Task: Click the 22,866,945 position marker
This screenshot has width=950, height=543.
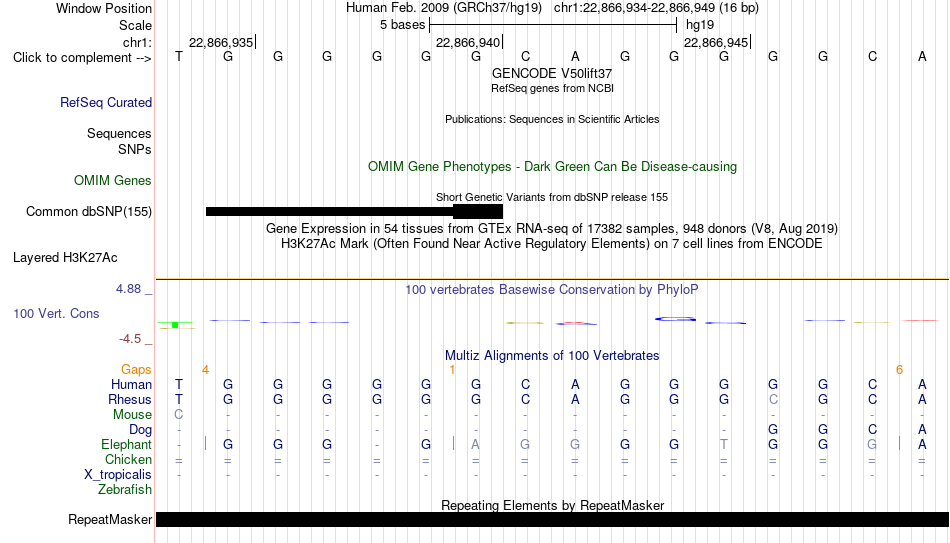Action: coord(717,42)
